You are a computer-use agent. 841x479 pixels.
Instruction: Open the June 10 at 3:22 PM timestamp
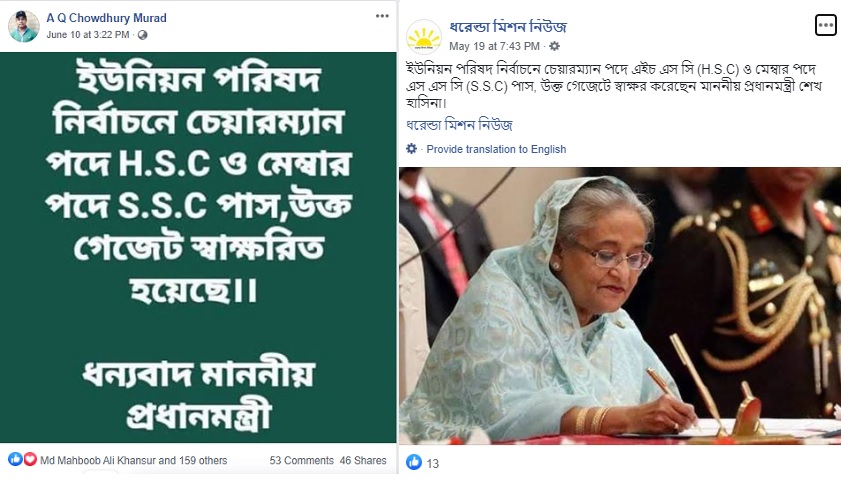point(88,35)
